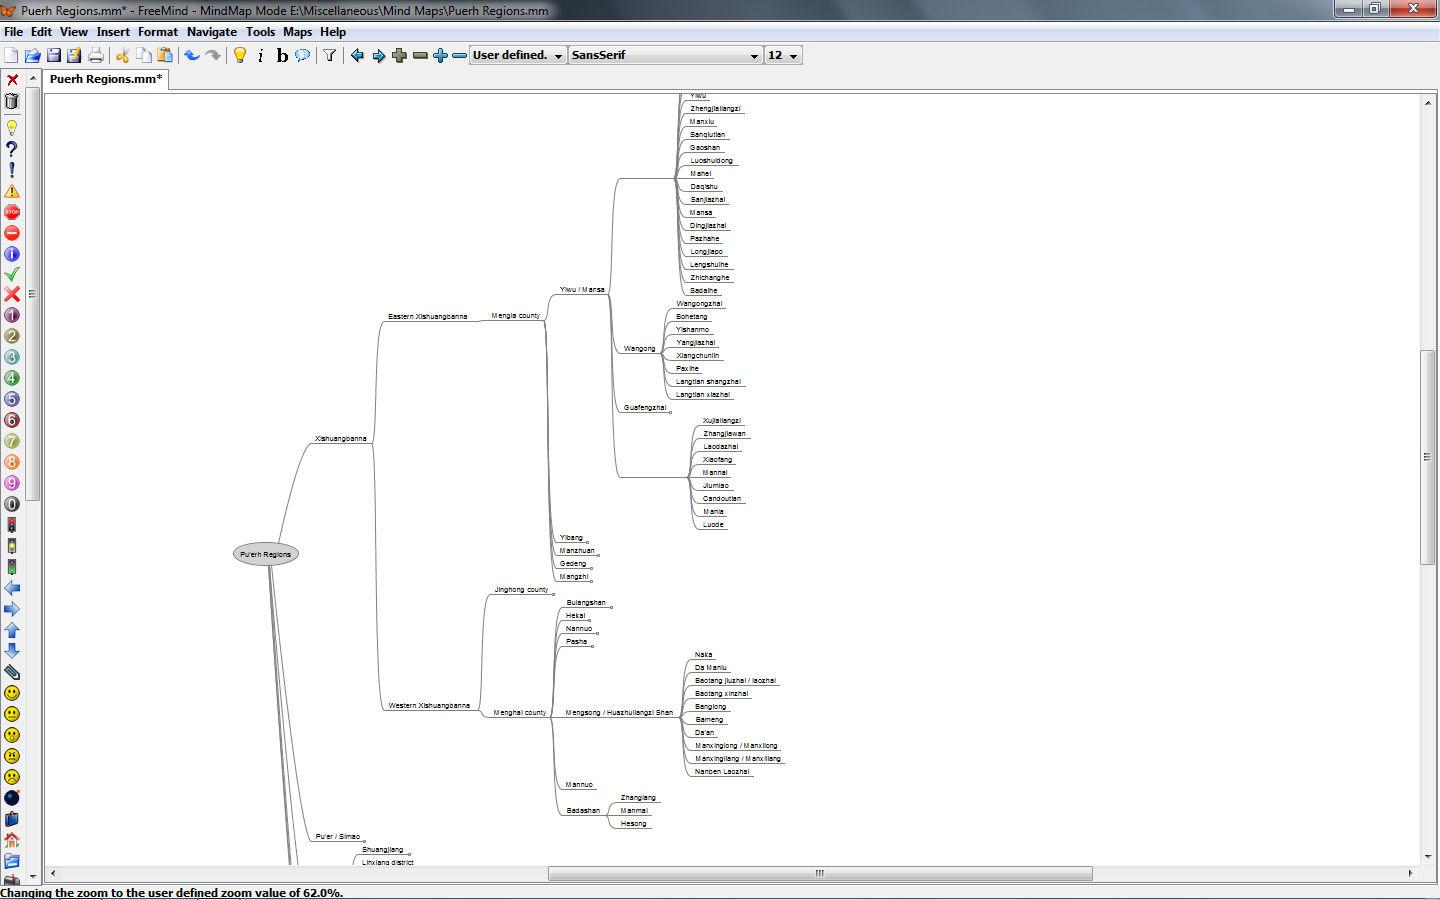
Task: Click the Undo blue arrow icon
Action: pos(192,55)
